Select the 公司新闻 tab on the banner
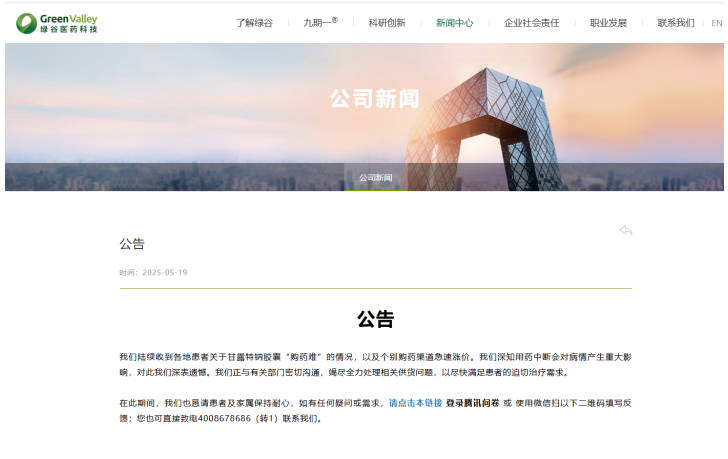This screenshot has height=459, width=728. (376, 177)
